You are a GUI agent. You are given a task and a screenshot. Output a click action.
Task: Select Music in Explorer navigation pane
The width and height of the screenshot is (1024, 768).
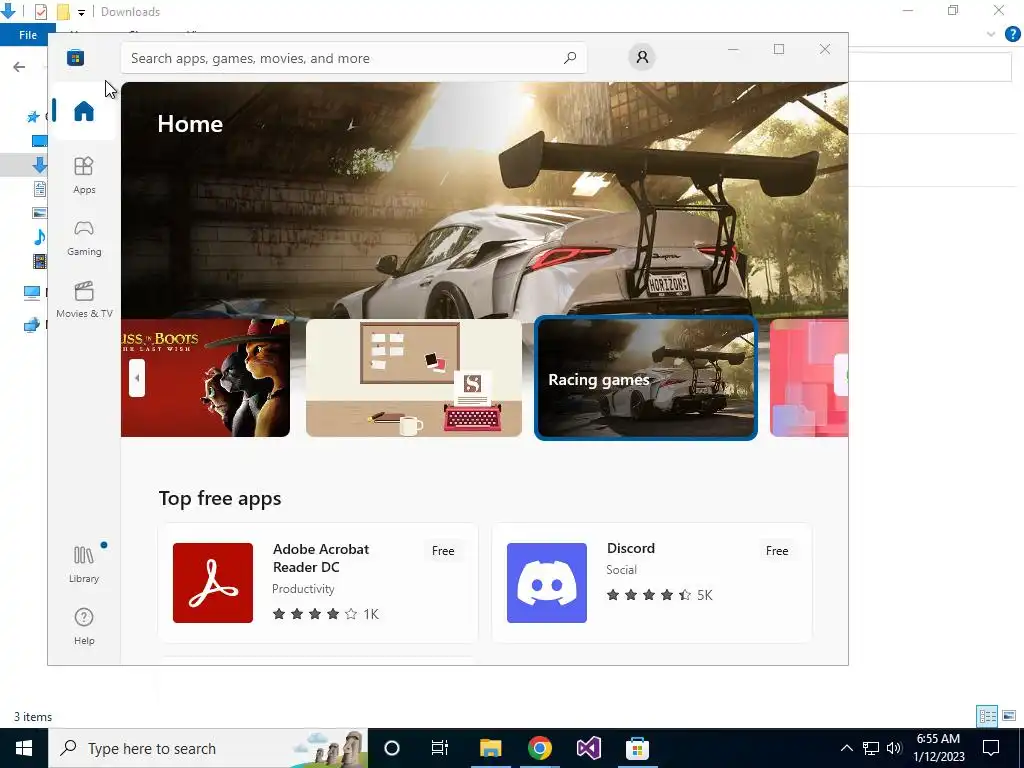[39, 236]
